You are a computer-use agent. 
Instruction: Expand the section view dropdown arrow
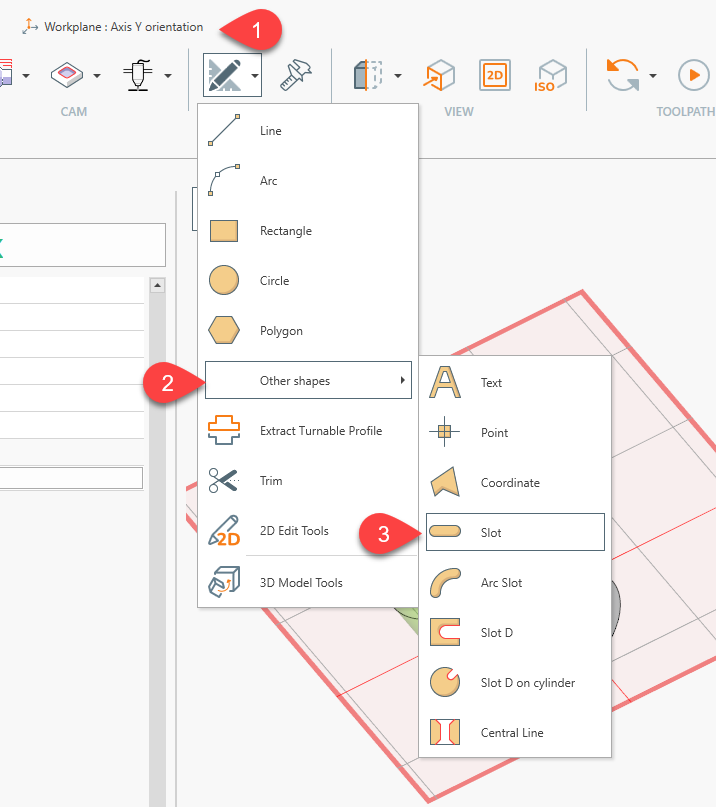(398, 75)
